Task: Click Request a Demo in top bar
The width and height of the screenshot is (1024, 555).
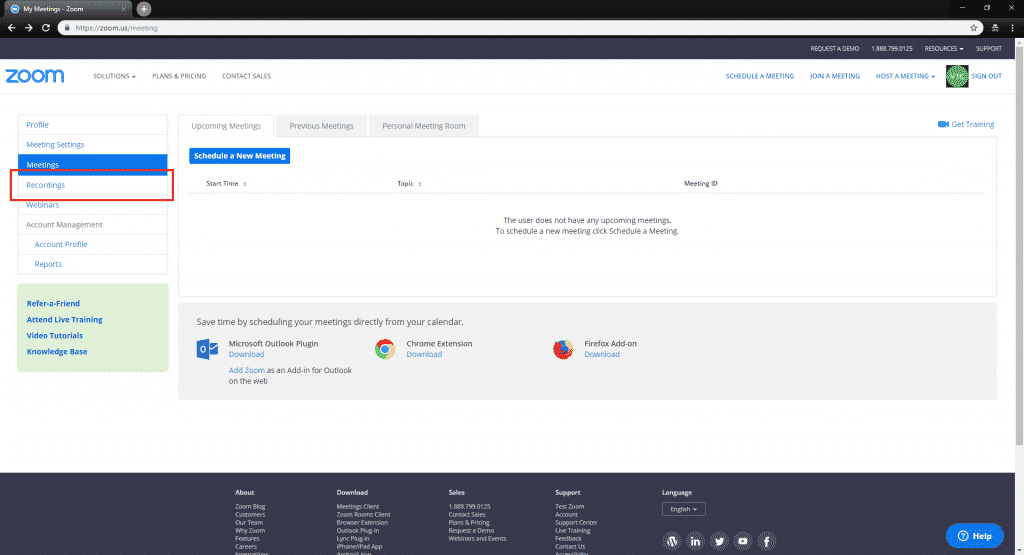Action: click(835, 48)
